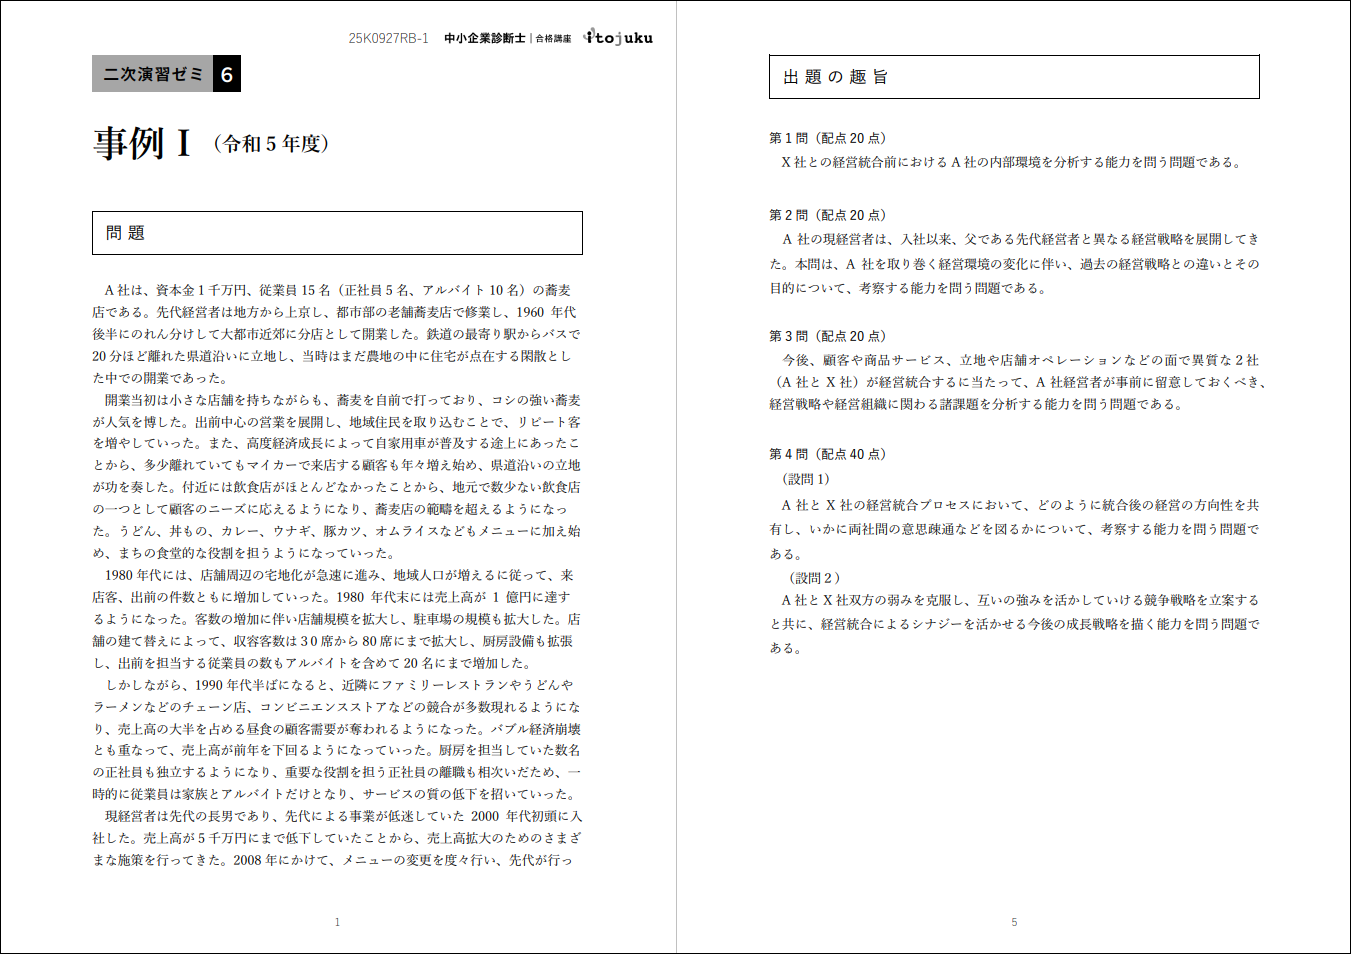The image size is (1351, 954).
Task: Click the 出題の趣旨 heading box
Action: tap(1013, 77)
